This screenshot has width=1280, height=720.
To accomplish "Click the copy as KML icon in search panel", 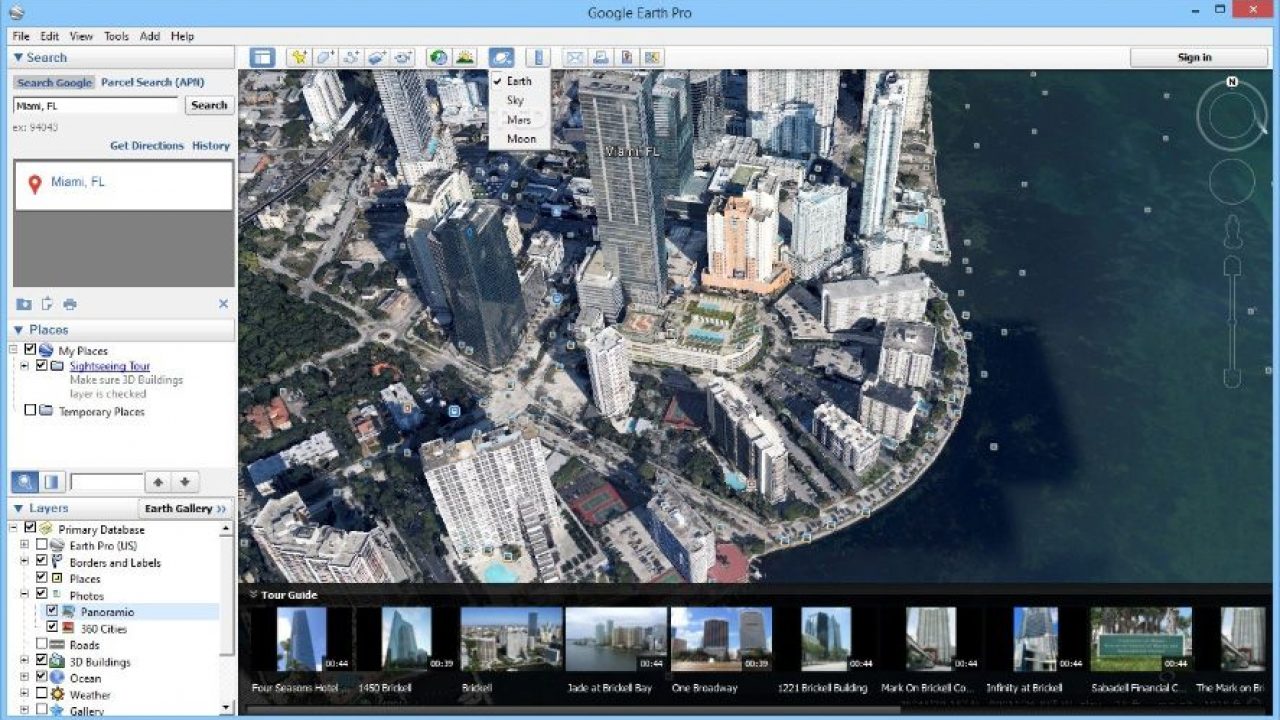I will (47, 304).
